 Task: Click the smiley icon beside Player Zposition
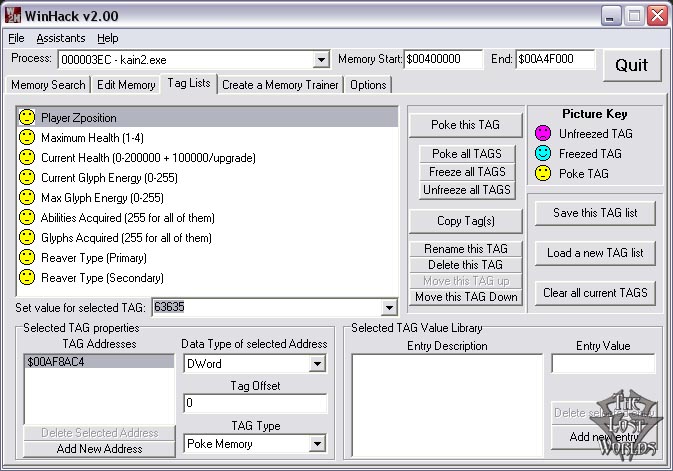tap(27, 117)
